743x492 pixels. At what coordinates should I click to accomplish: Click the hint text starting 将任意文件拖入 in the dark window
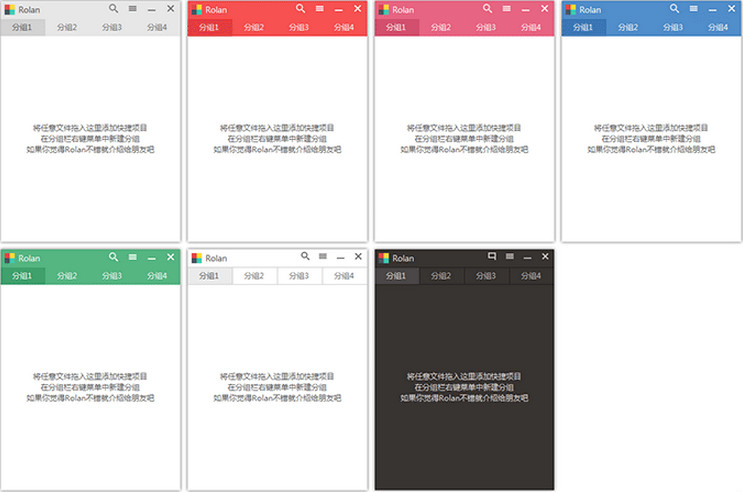[464, 376]
